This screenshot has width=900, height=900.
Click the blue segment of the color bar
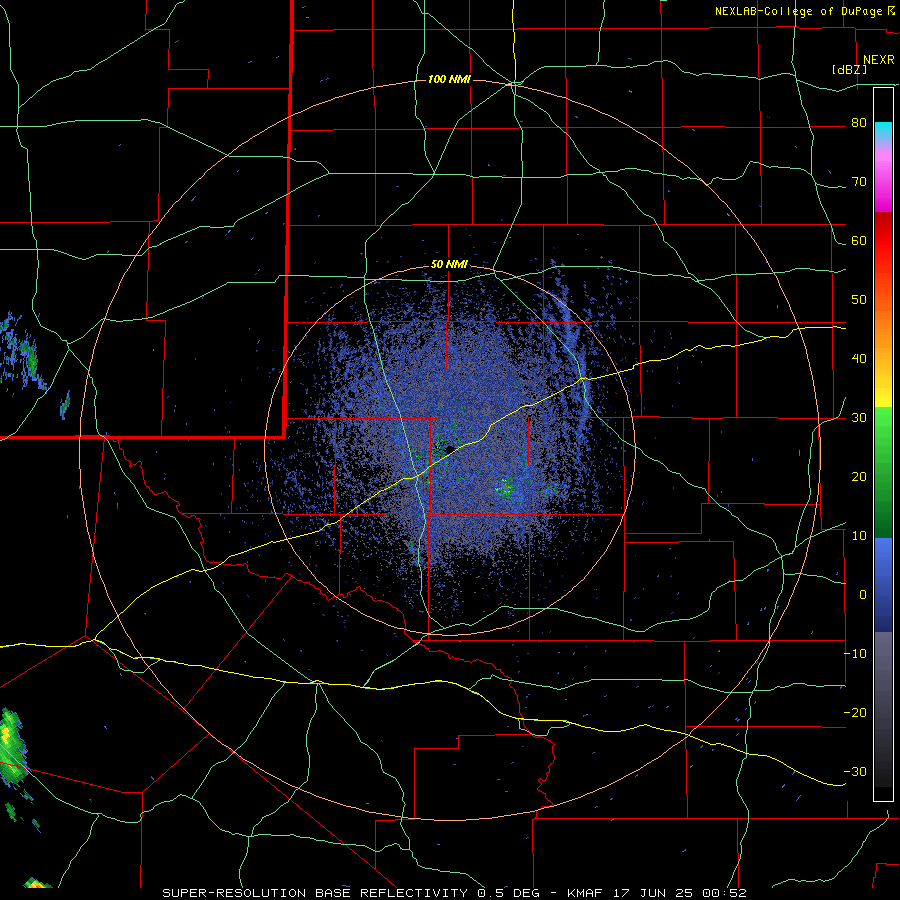(883, 585)
